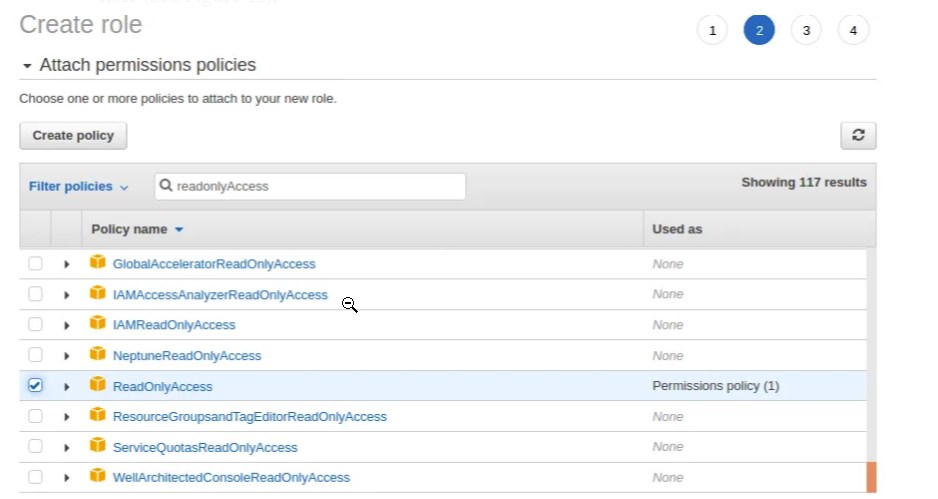Image resolution: width=938 pixels, height=499 pixels.
Task: Uncheck the ReadOnlyAccess policy checkbox
Action: coord(36,386)
